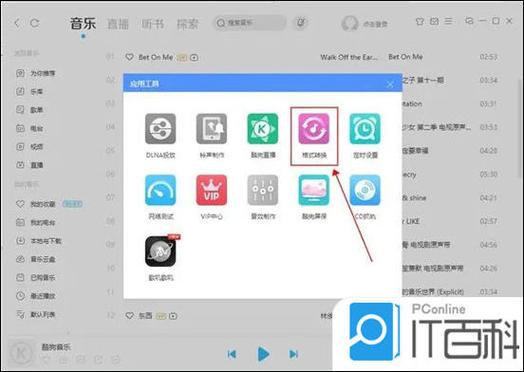The image size is (524, 372).
Task: Open the network speed test tool
Action: pyautogui.click(x=160, y=190)
